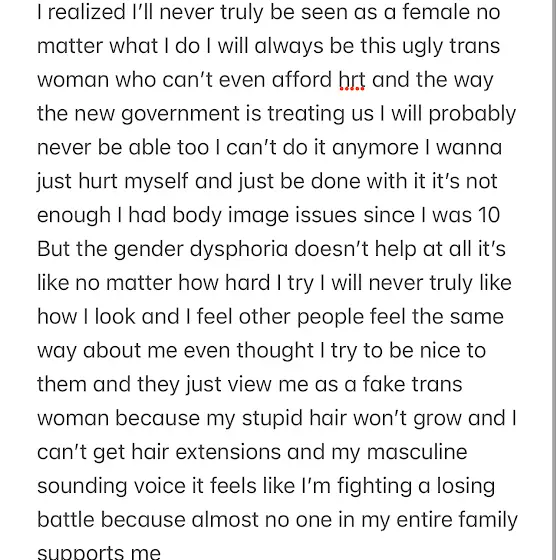The height and width of the screenshot is (560, 560).
Task: Click on the word "extensions"
Action: [228, 452]
